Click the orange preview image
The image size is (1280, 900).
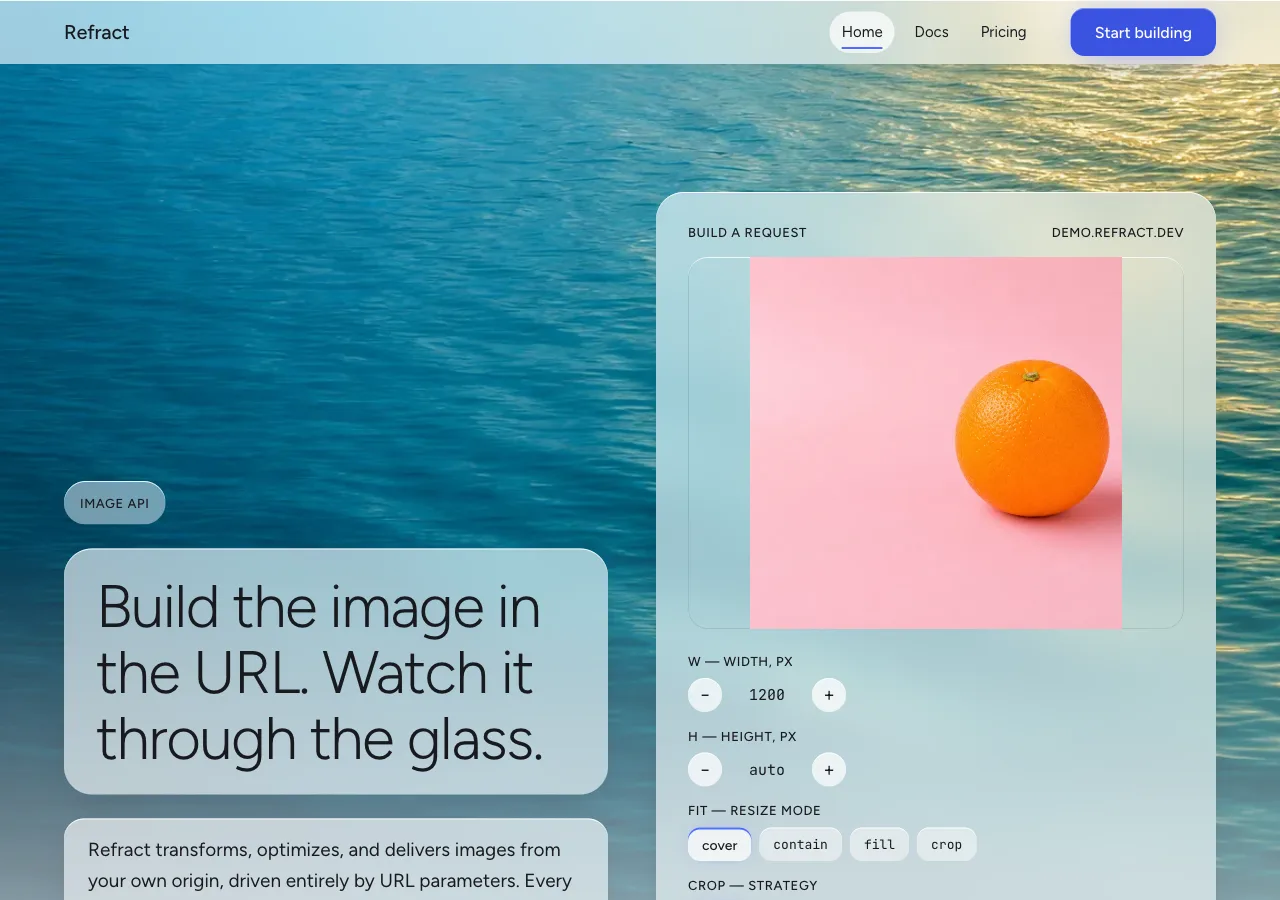point(936,443)
